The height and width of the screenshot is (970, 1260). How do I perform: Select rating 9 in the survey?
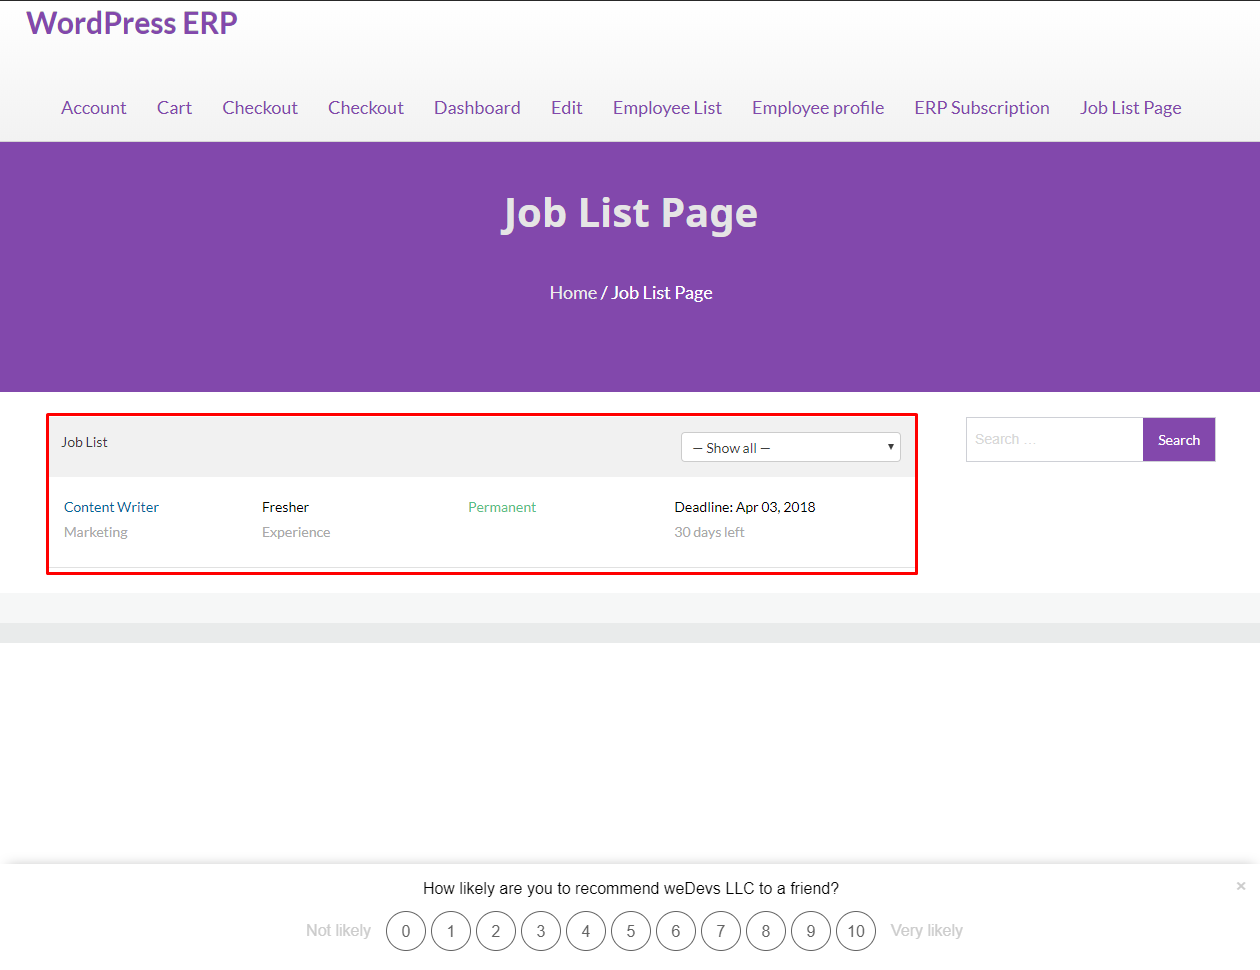[x=811, y=931]
